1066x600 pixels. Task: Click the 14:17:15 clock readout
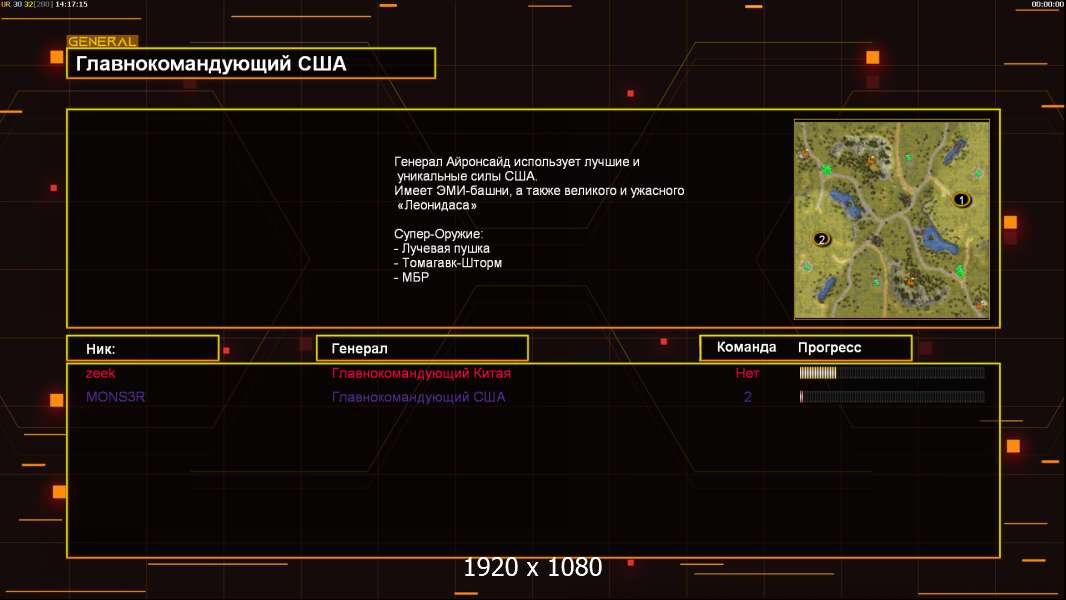71,4
